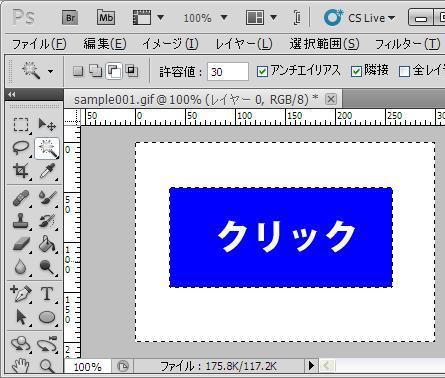
Task: Select the 3D Object Rotate tool
Action: 21,344
